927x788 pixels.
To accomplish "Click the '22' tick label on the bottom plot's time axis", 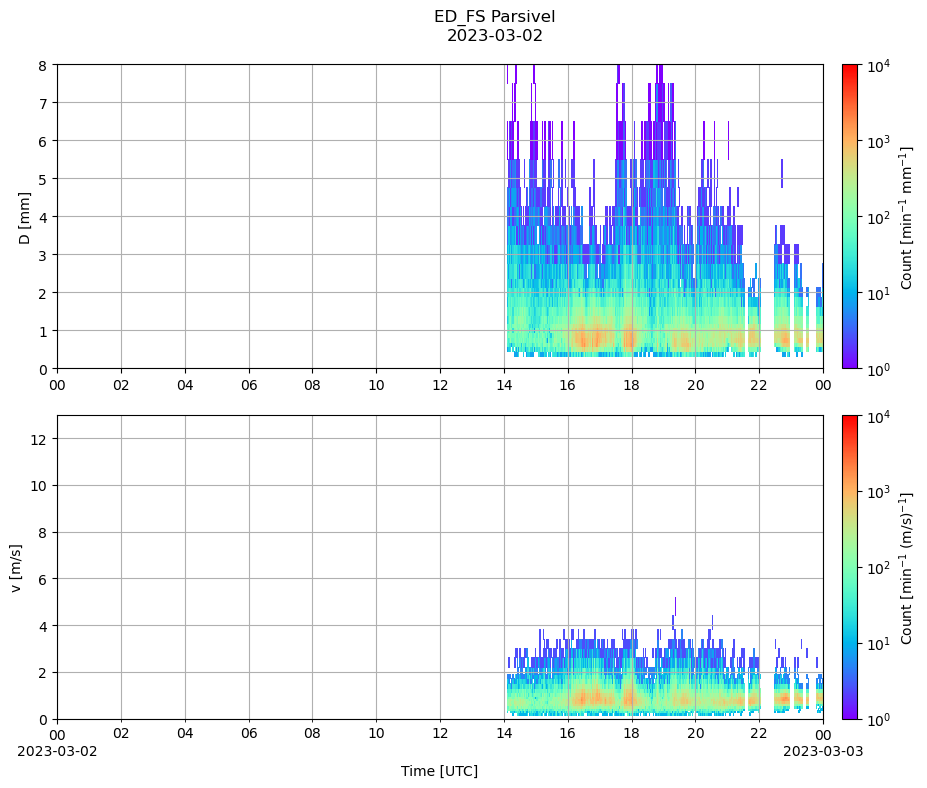I will [759, 734].
